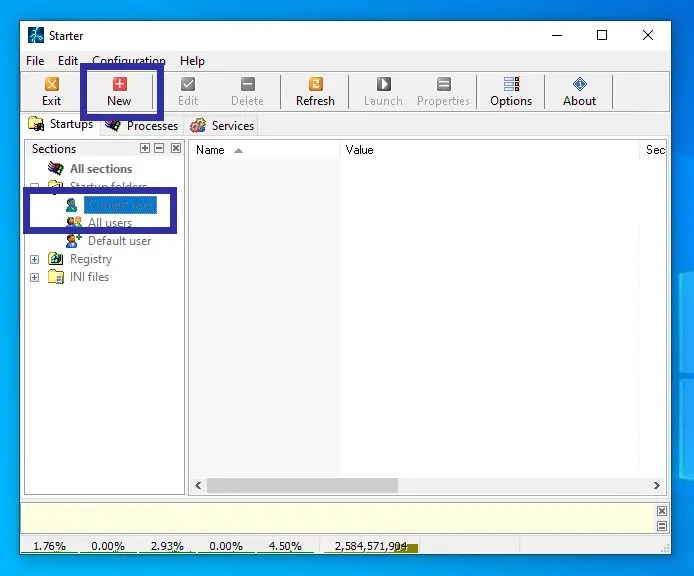Click the About toolbar icon
The height and width of the screenshot is (576, 694).
(579, 91)
